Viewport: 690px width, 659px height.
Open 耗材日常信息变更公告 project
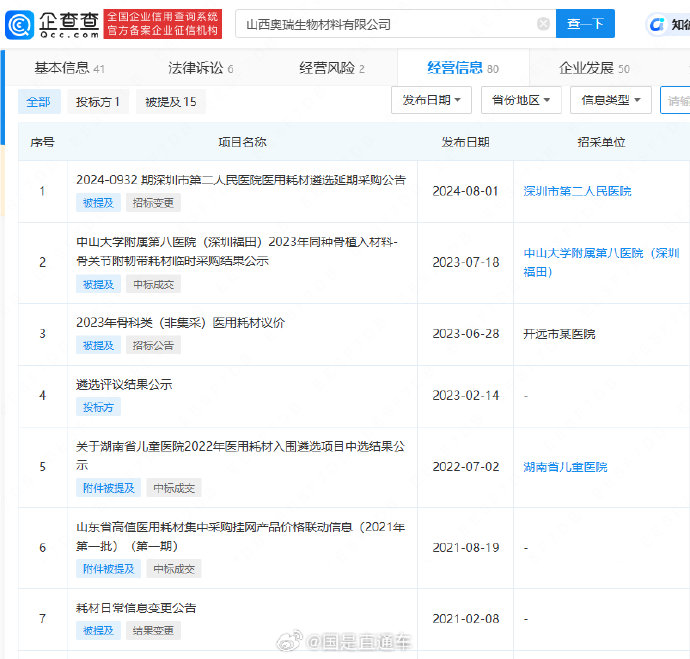136,608
